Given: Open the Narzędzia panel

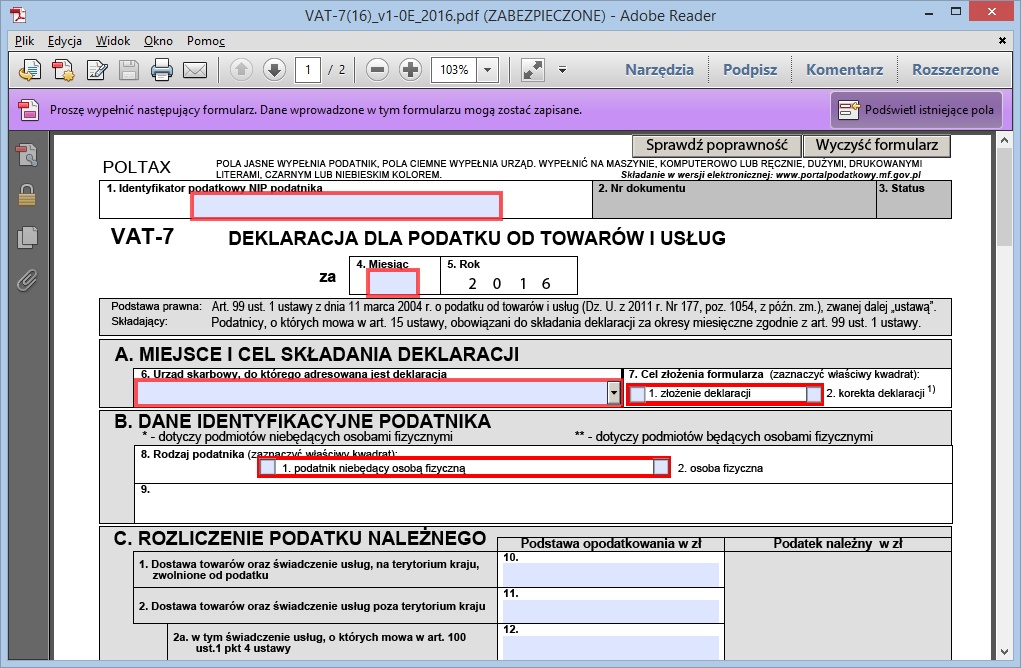Looking at the screenshot, I should (660, 70).
